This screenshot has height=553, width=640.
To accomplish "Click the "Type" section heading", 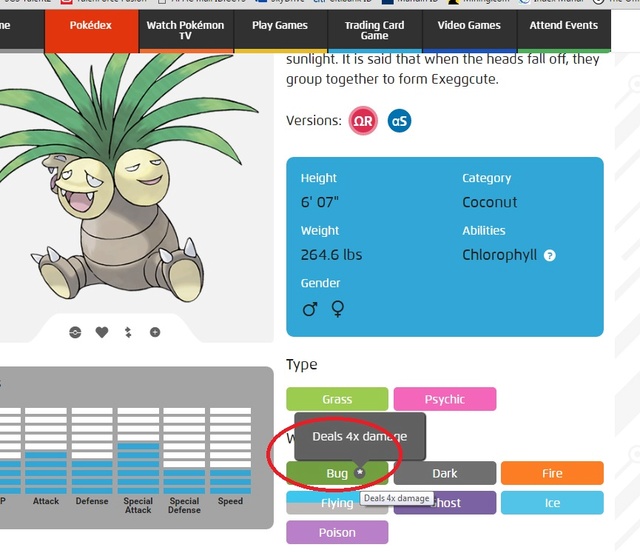I will click(x=302, y=364).
